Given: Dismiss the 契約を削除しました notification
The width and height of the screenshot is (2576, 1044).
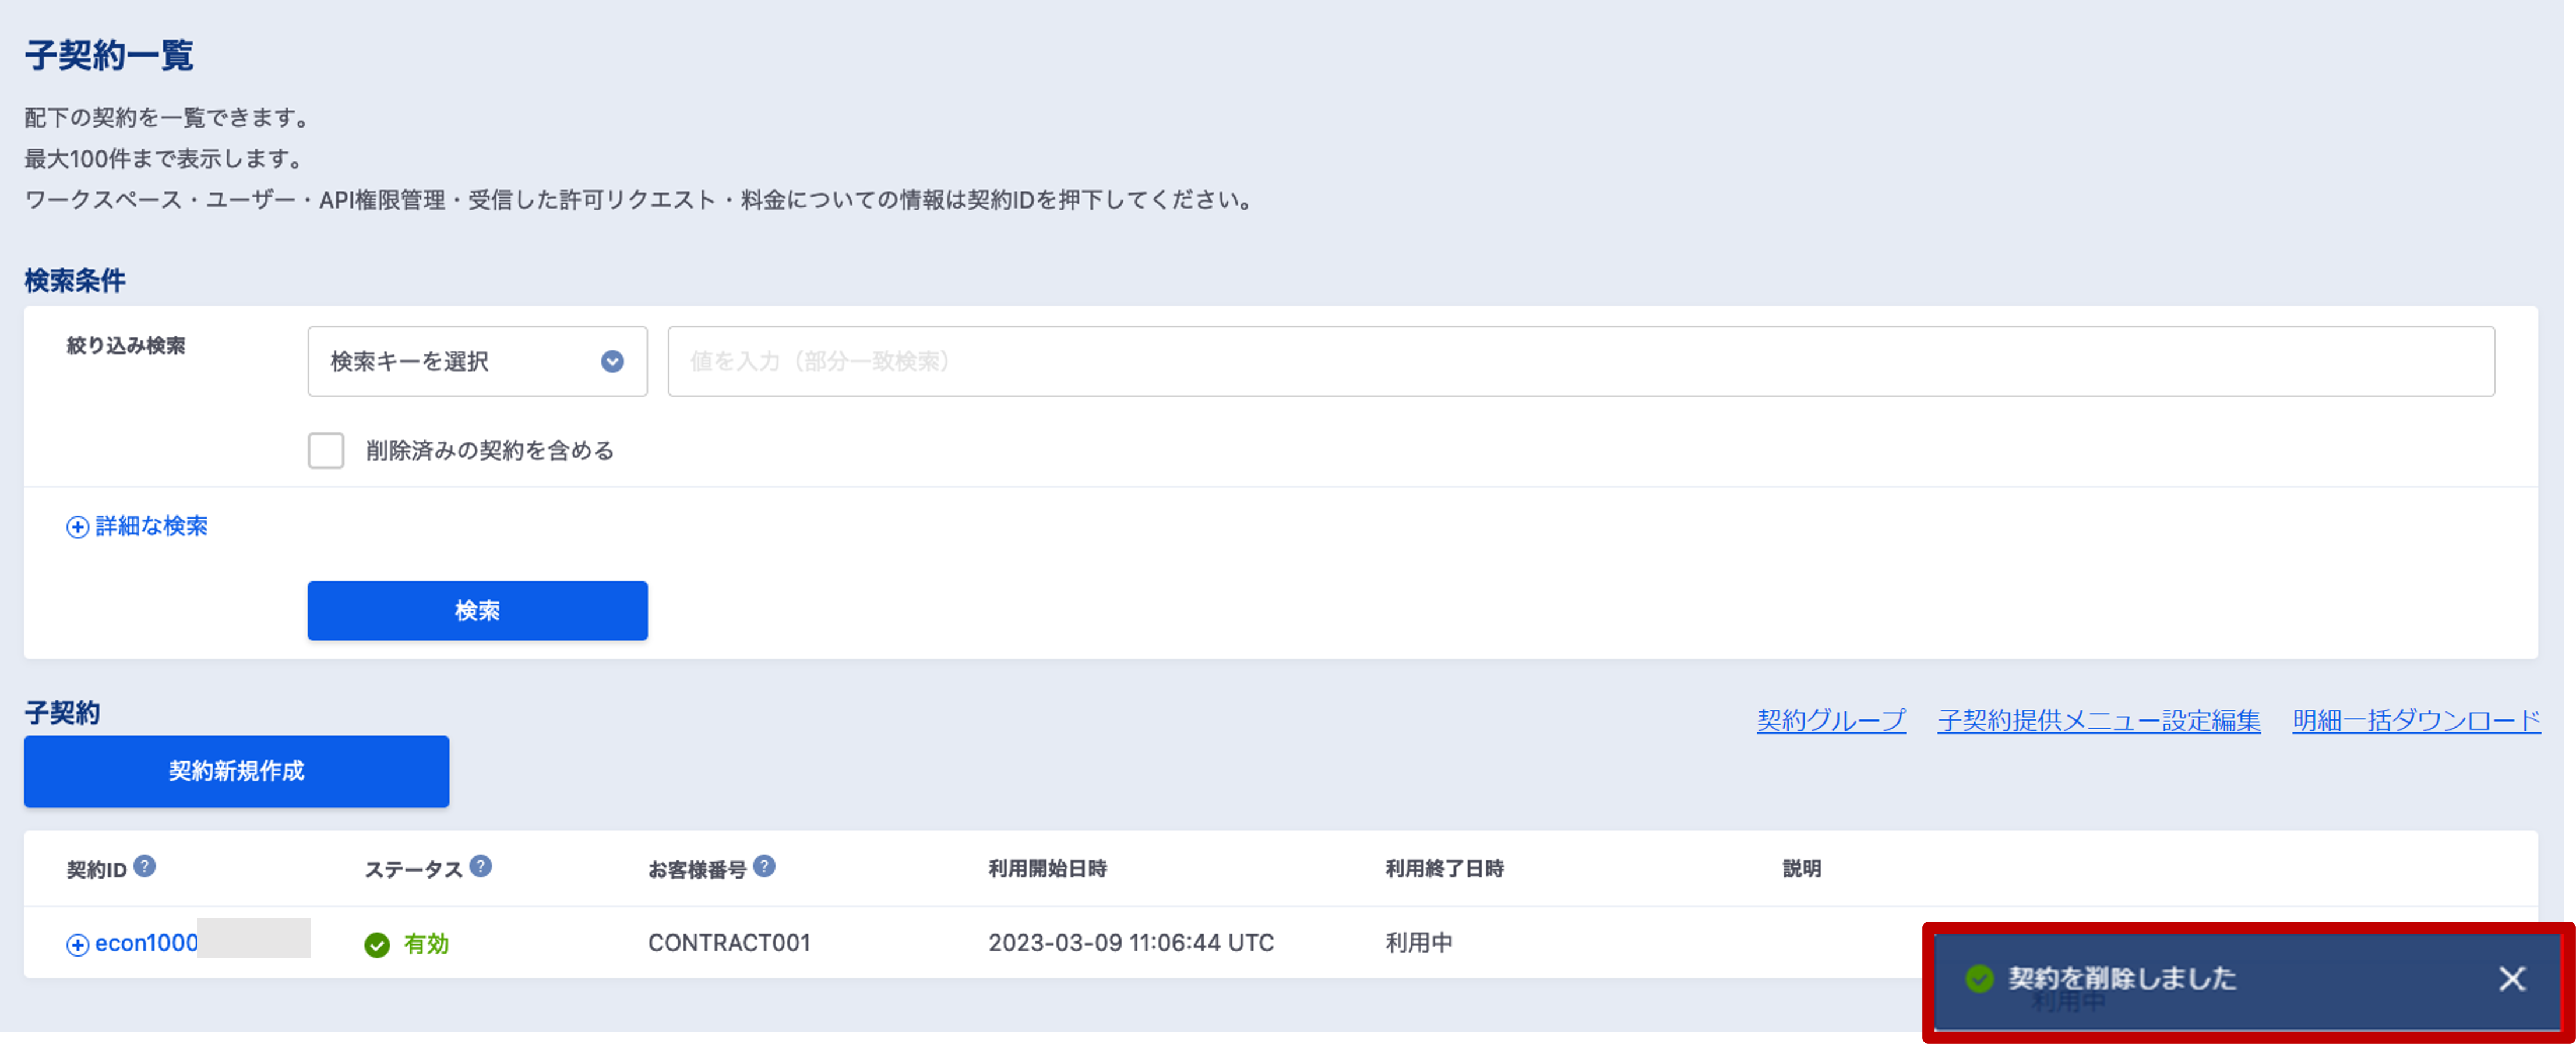Looking at the screenshot, I should [x=2512, y=979].
